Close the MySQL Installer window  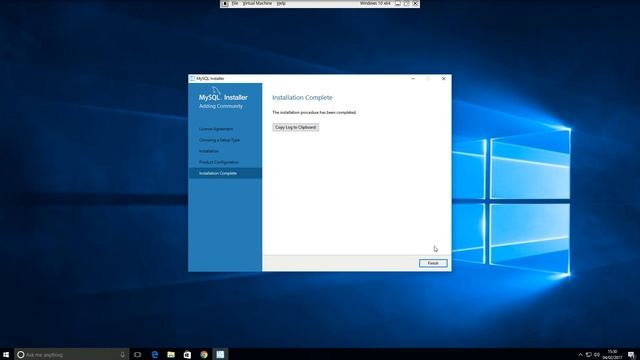[x=444, y=78]
